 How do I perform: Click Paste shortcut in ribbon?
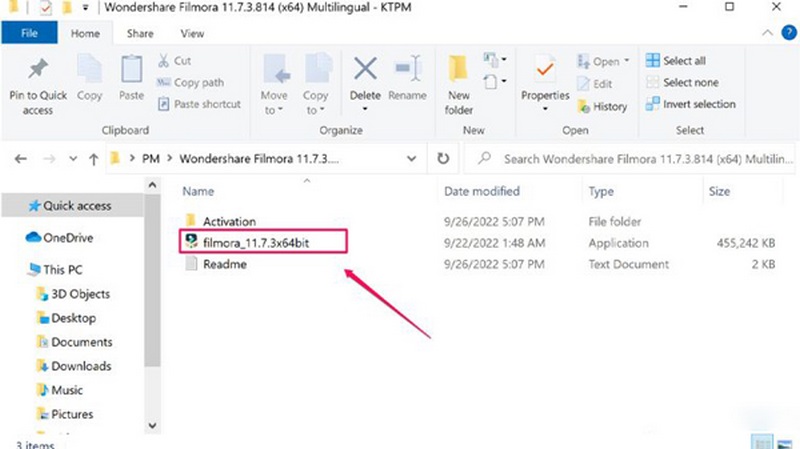(199, 104)
